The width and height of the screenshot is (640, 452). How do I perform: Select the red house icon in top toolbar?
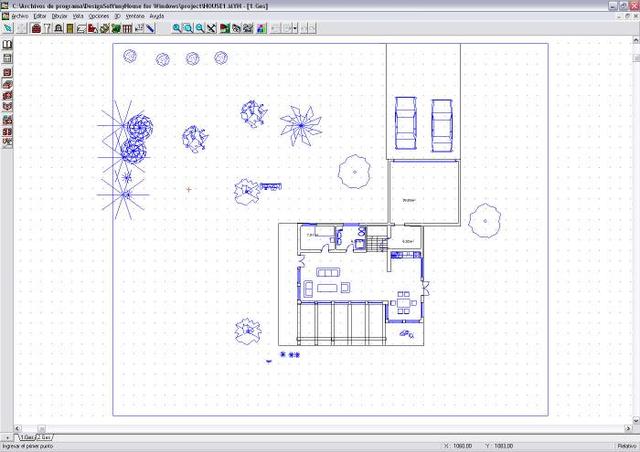click(x=36, y=29)
